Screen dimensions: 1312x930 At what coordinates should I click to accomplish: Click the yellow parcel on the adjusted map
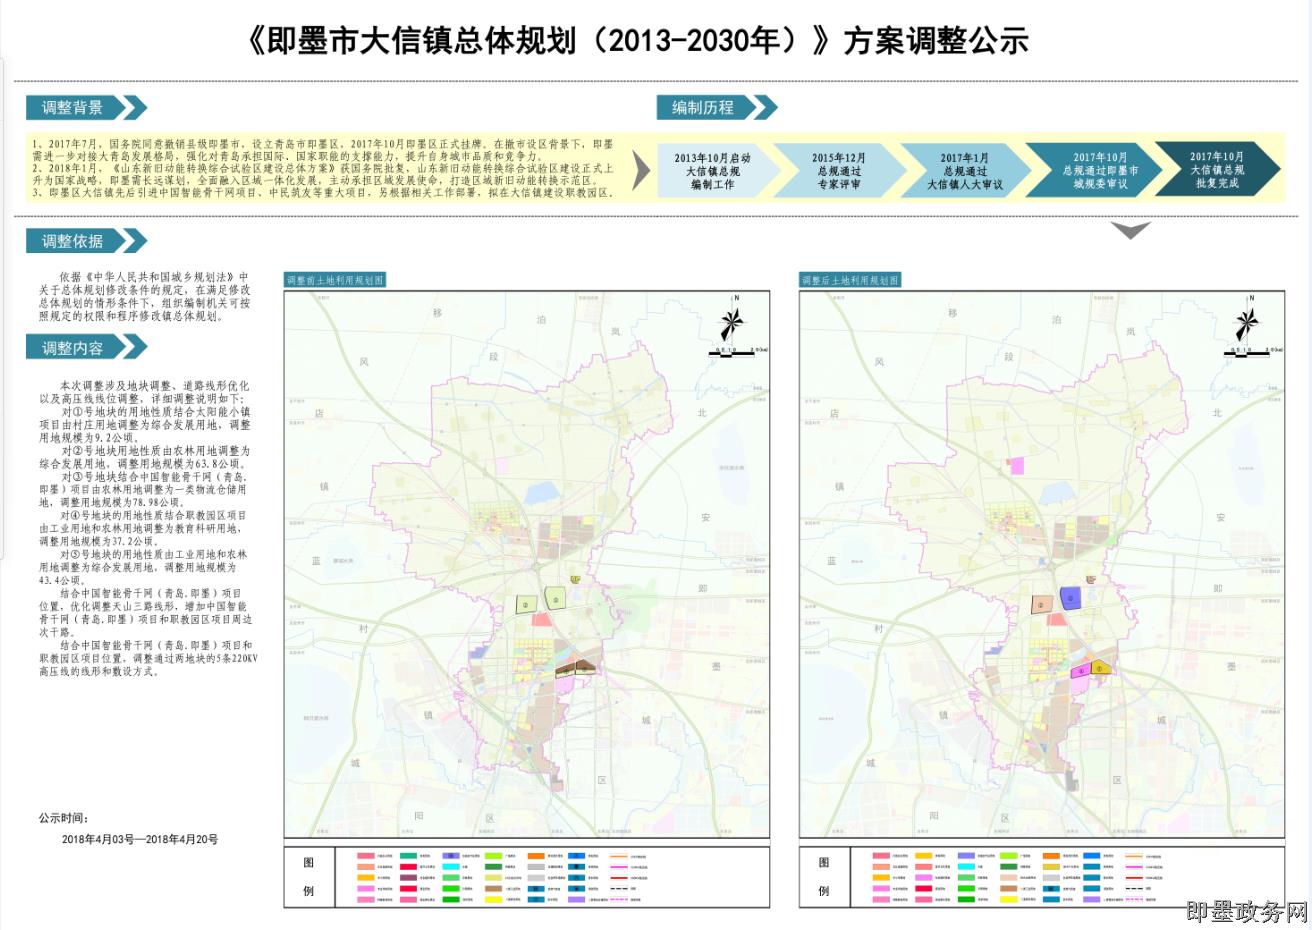click(x=1099, y=667)
